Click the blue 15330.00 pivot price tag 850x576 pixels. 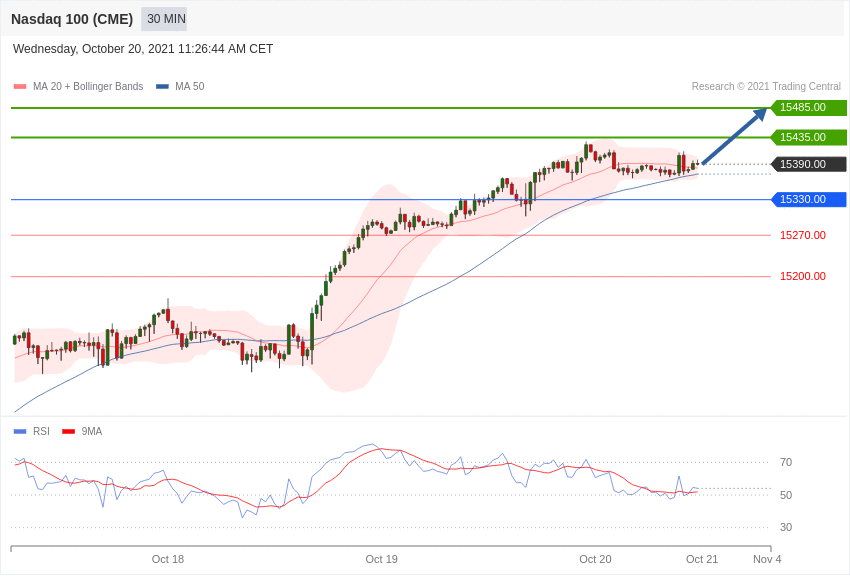(x=807, y=199)
